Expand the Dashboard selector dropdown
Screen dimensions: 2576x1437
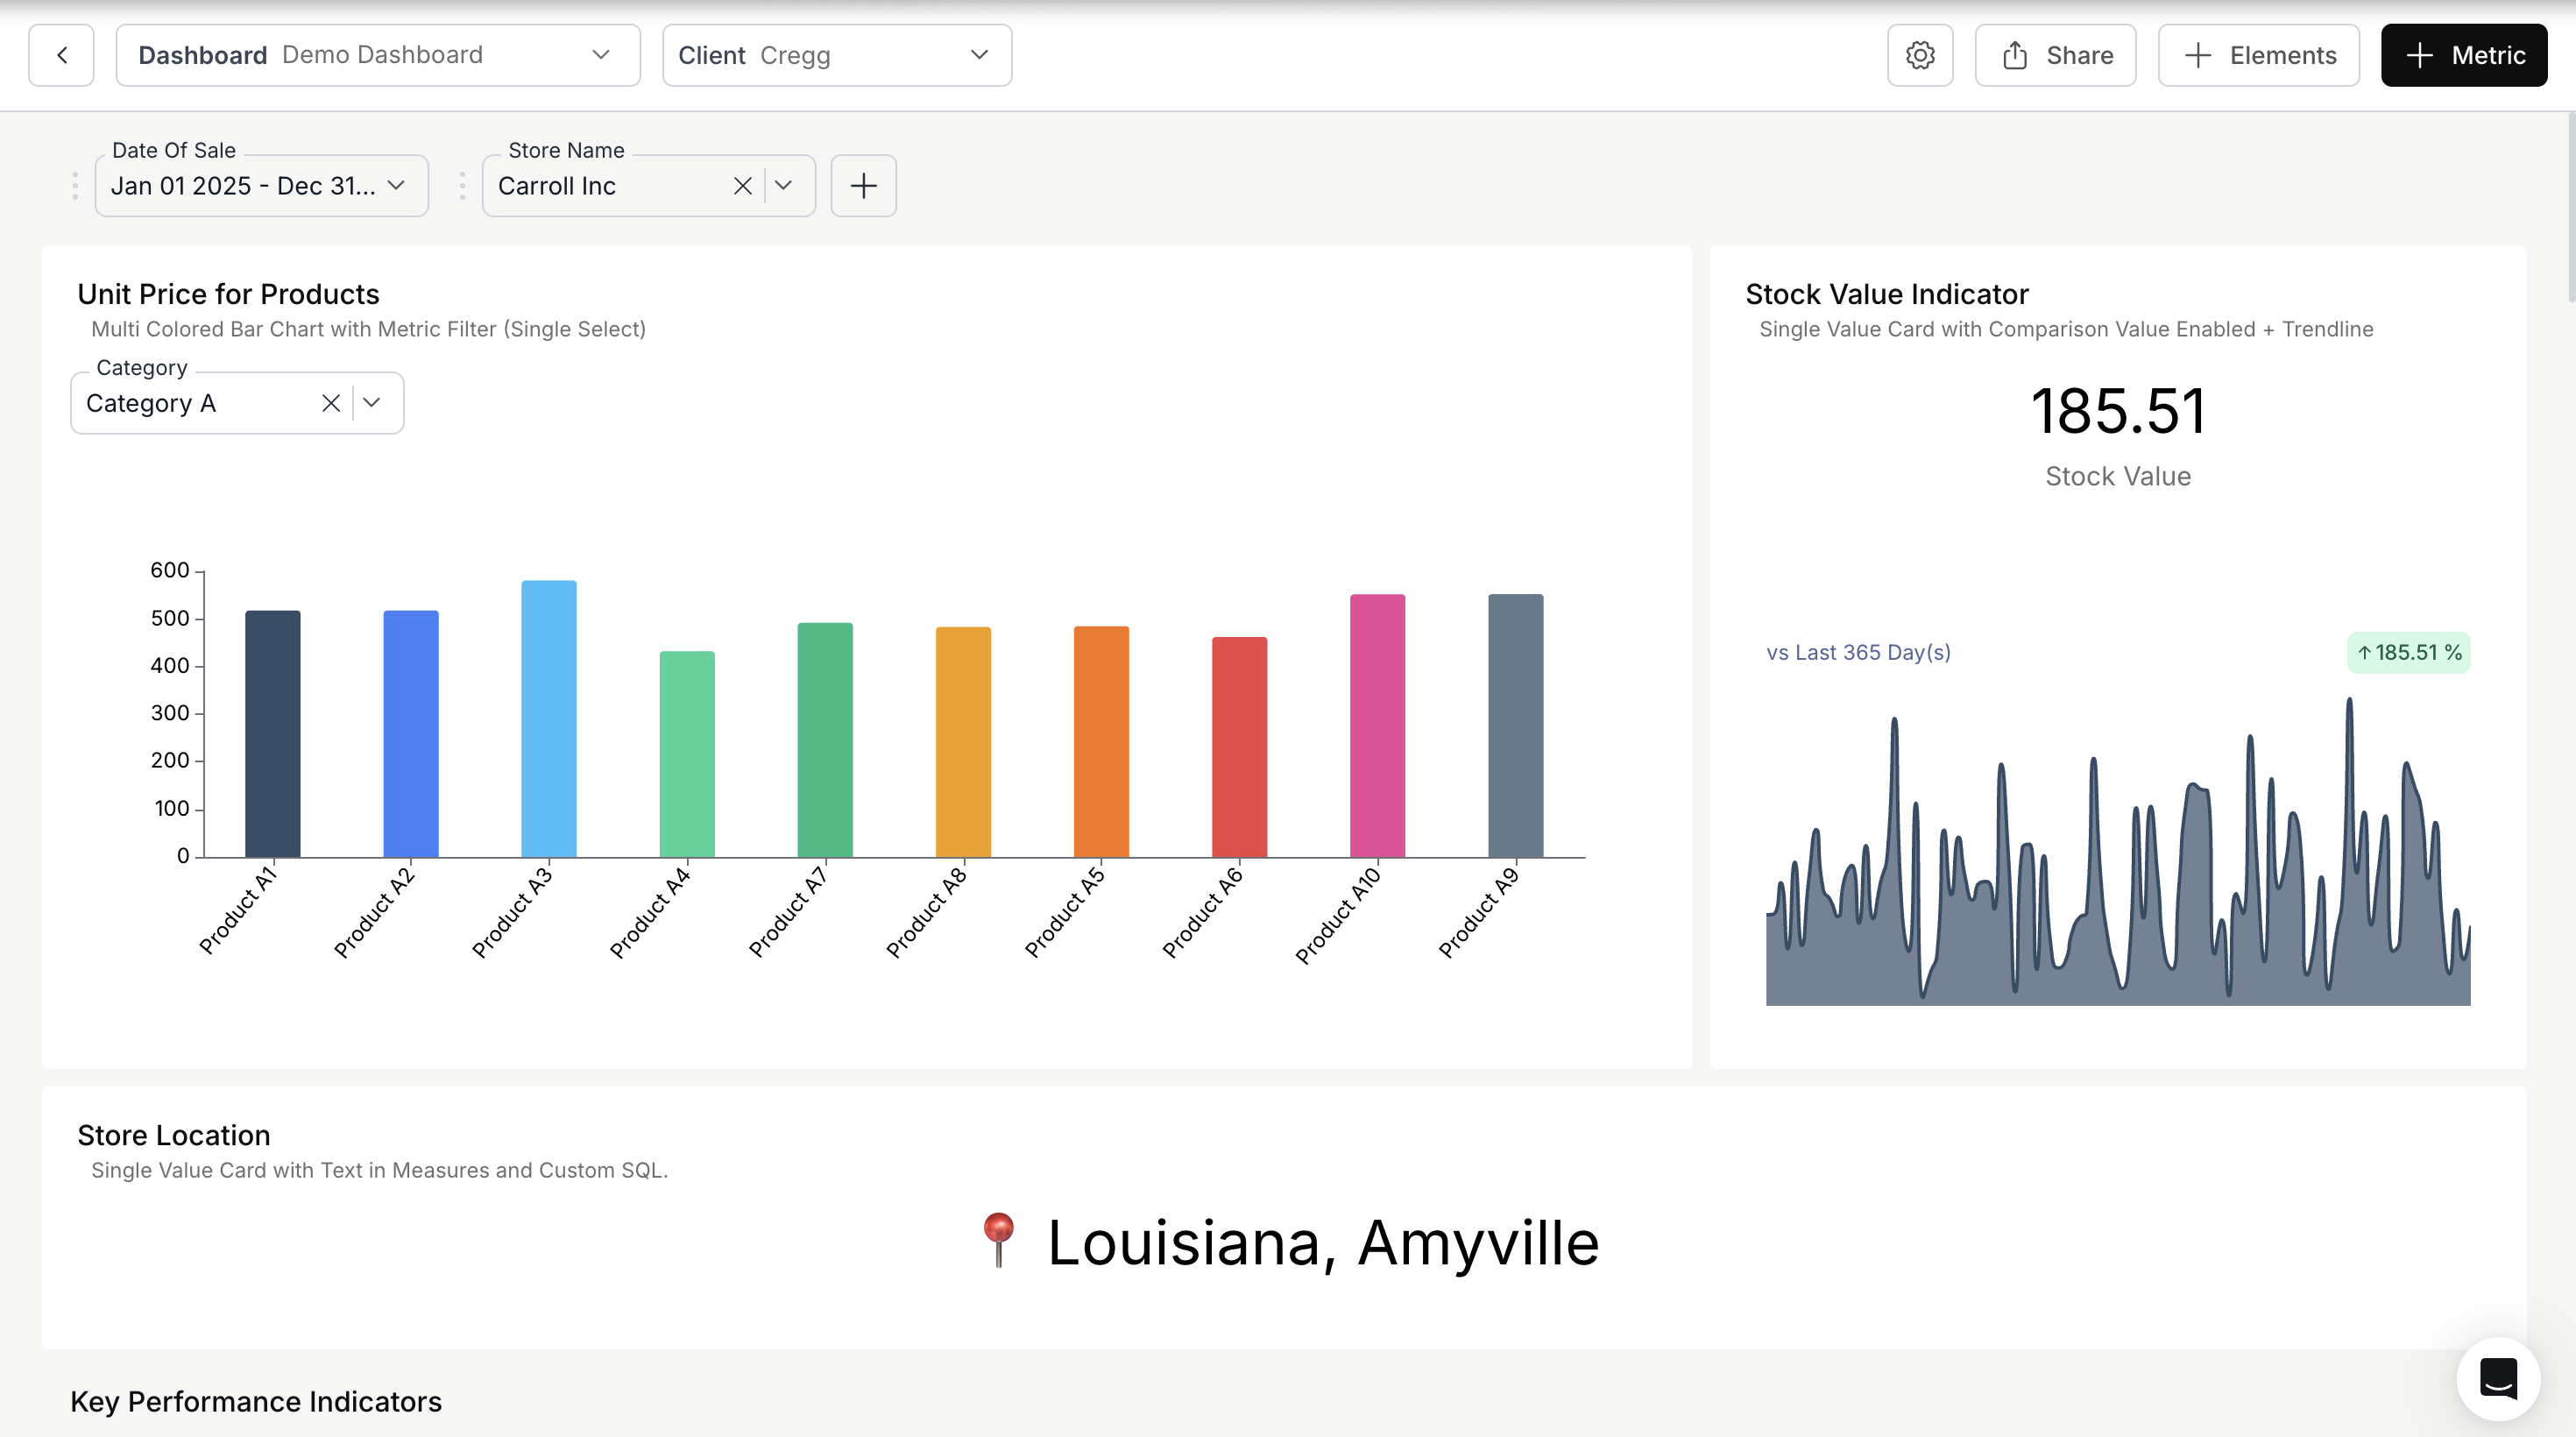point(600,55)
